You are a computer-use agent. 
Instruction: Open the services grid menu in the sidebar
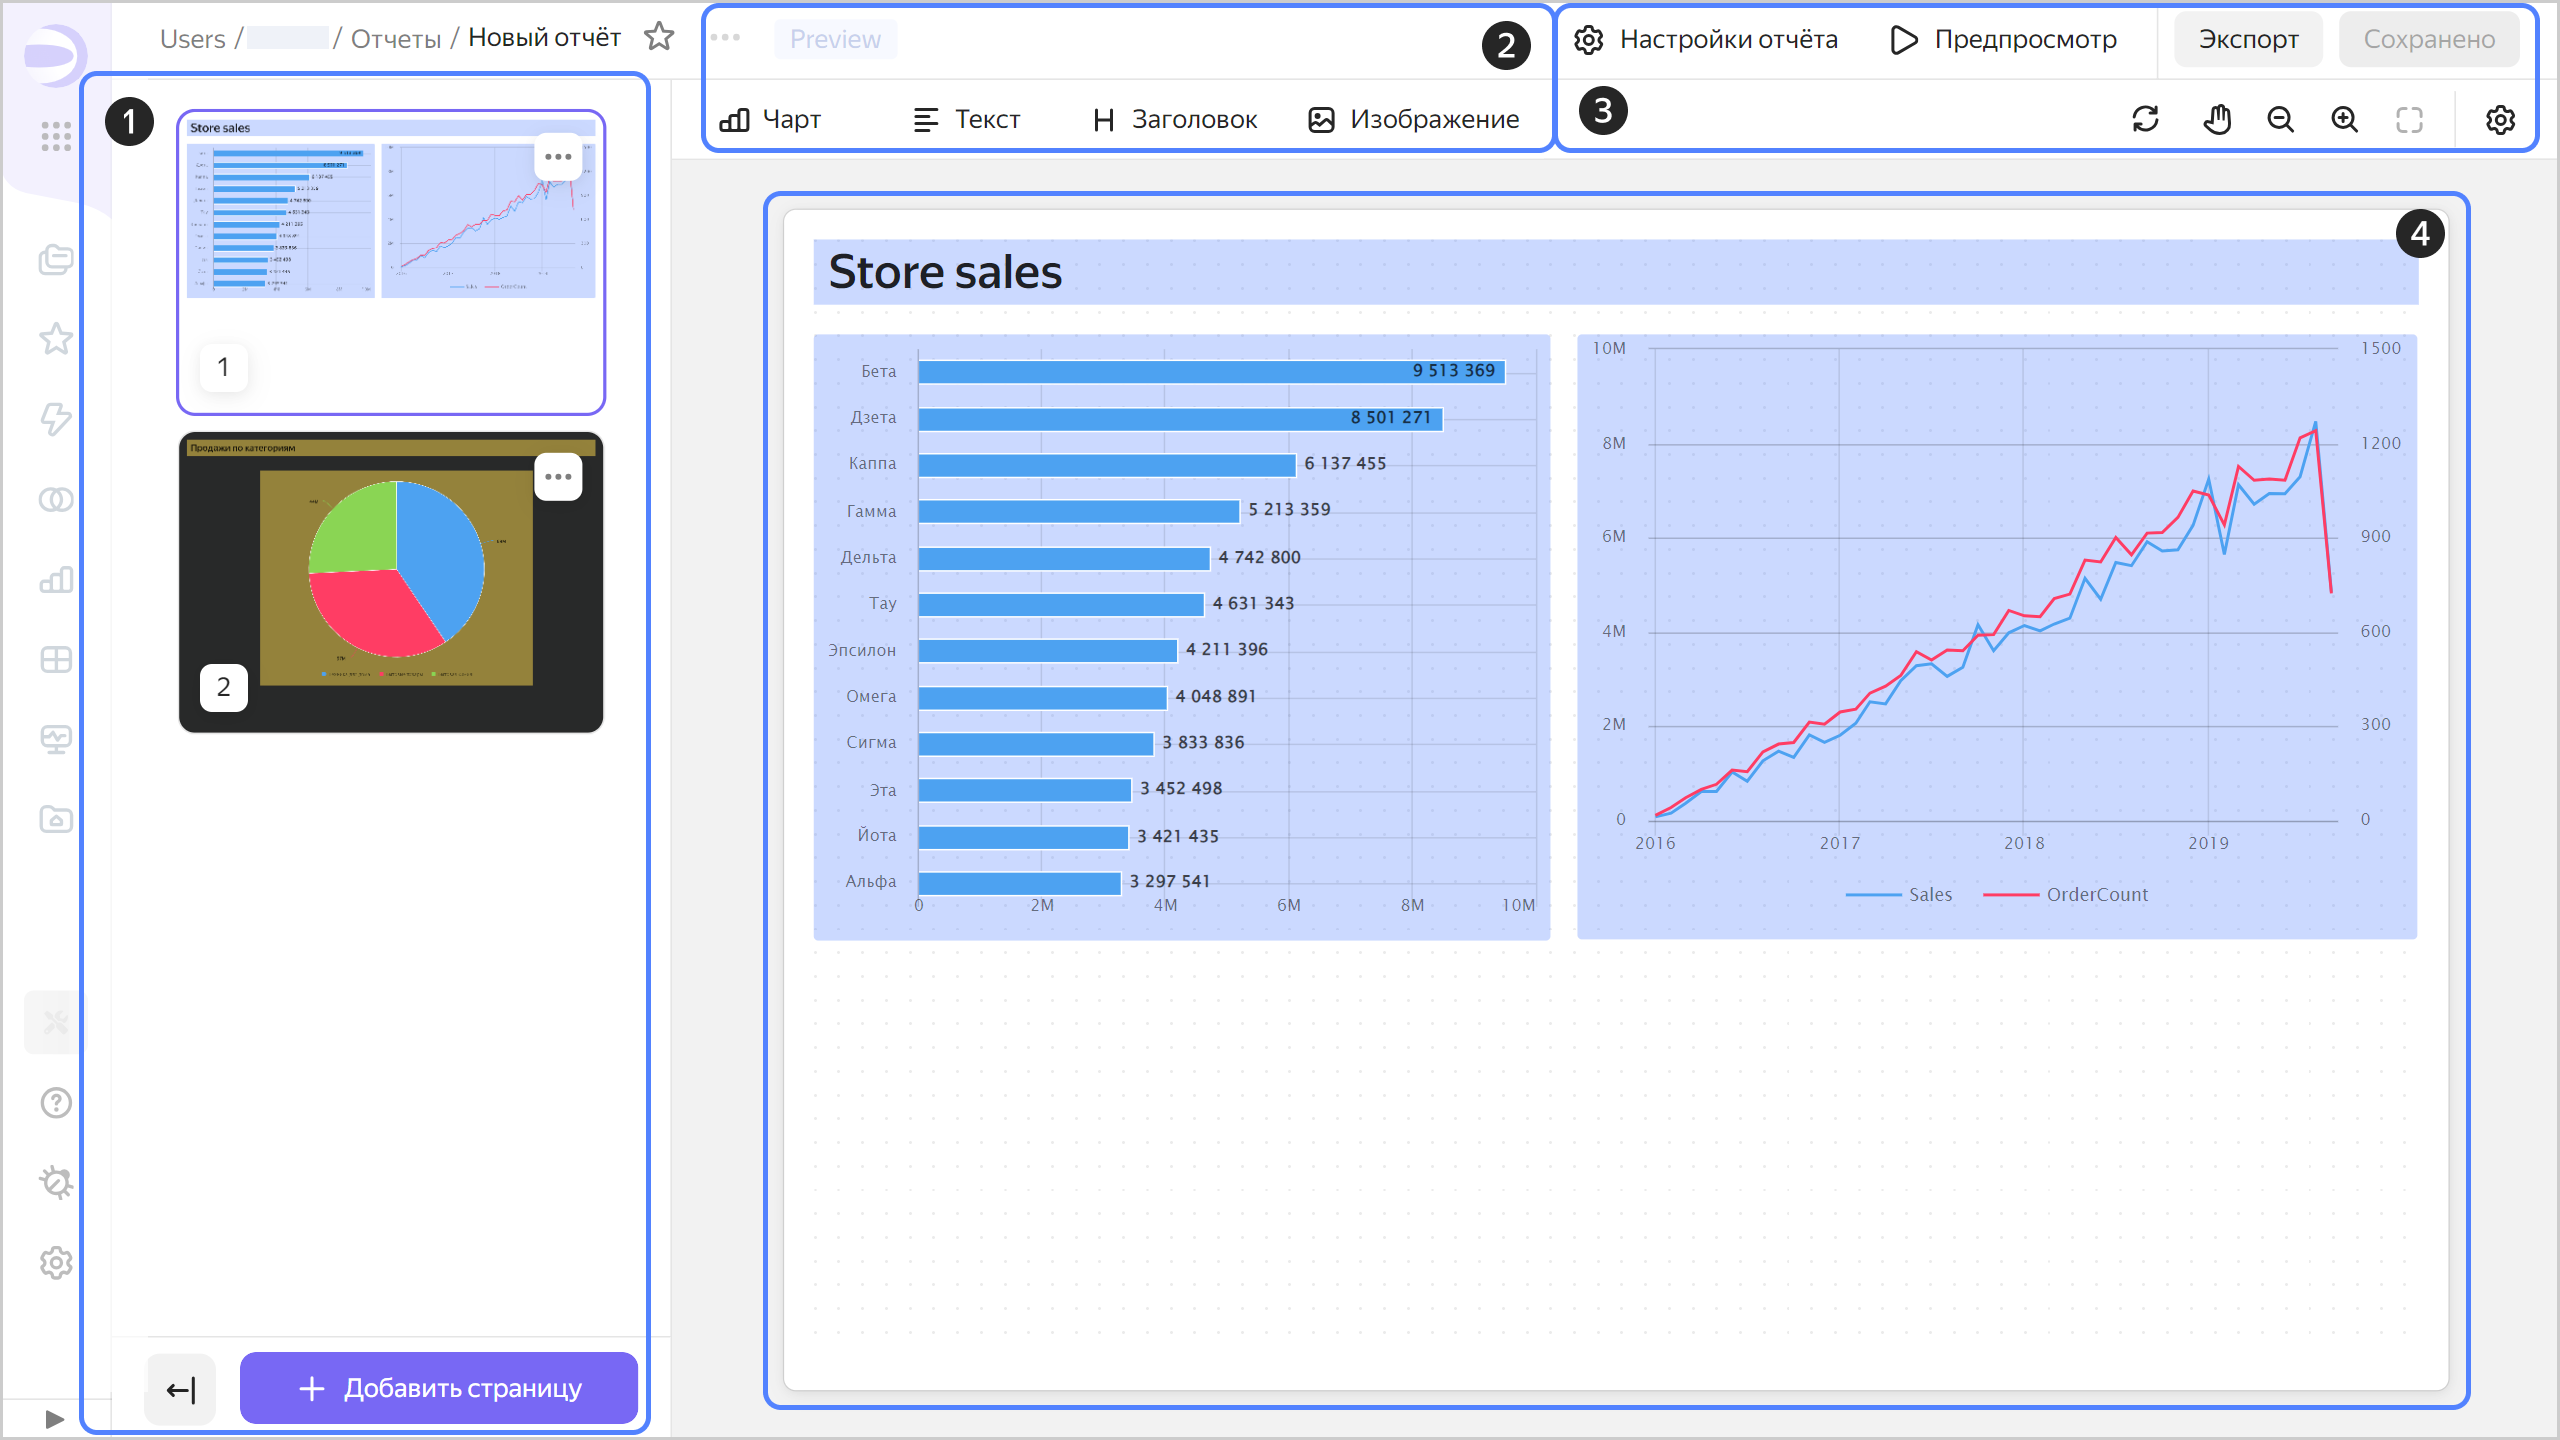56,136
